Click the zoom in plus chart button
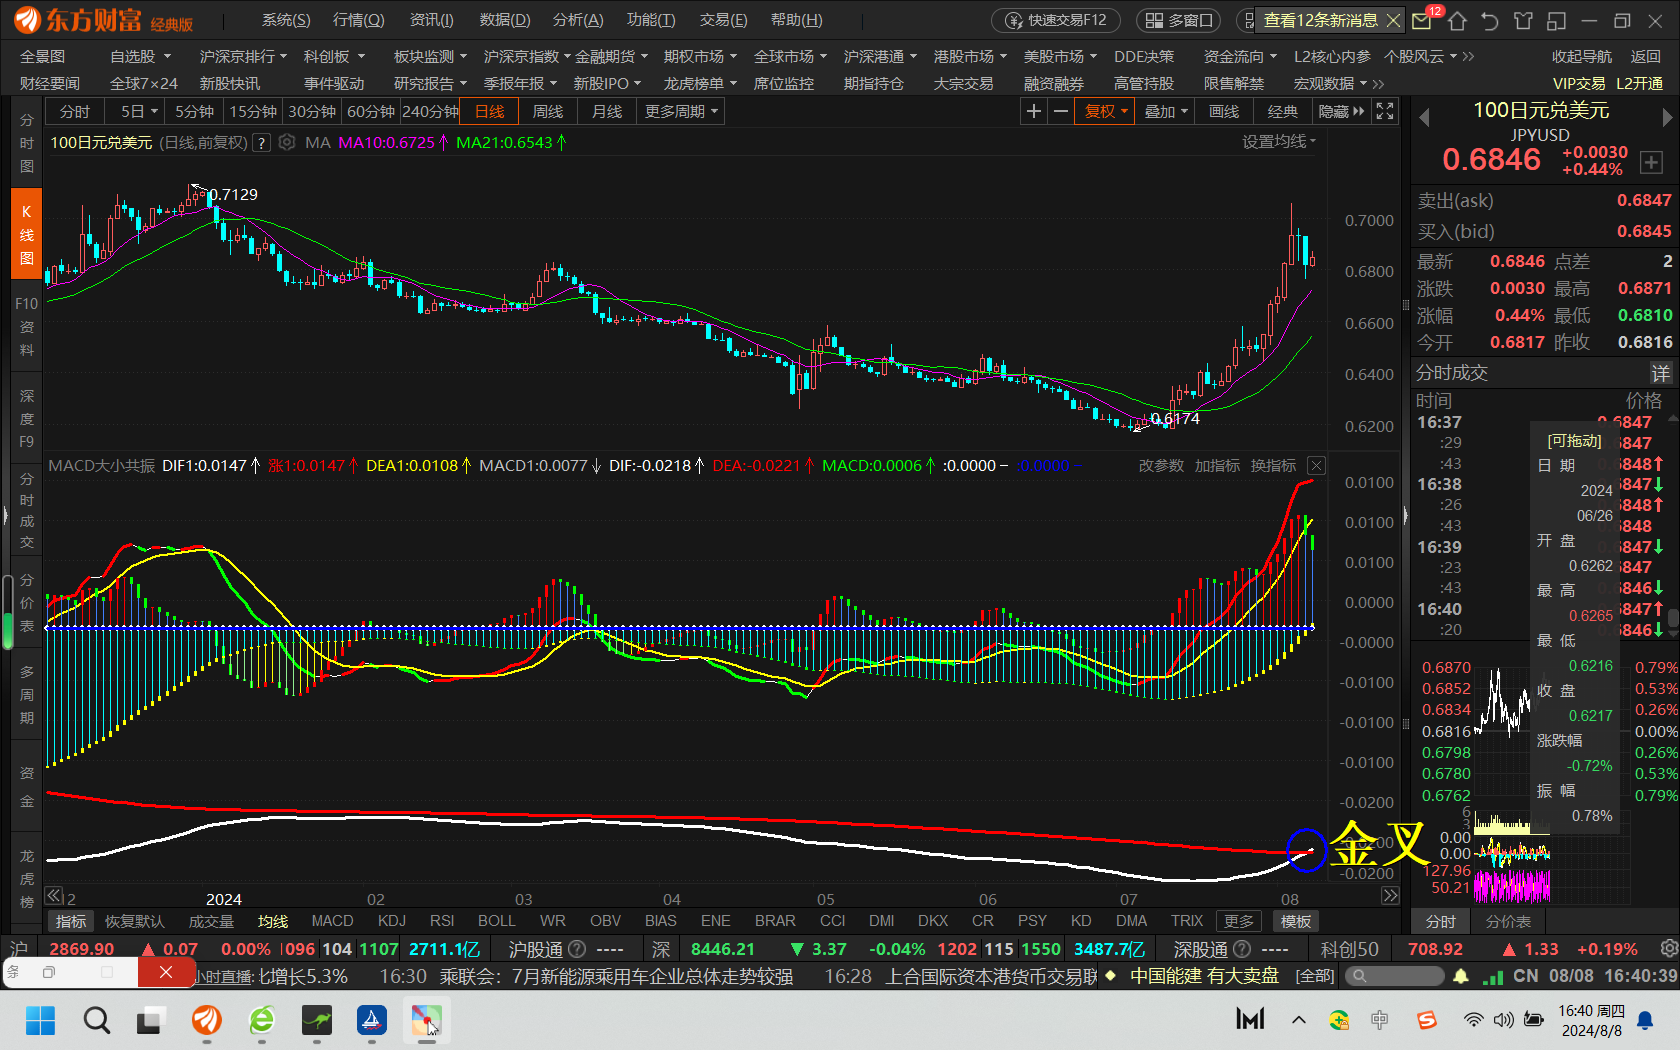The width and height of the screenshot is (1680, 1050). coord(1034,111)
